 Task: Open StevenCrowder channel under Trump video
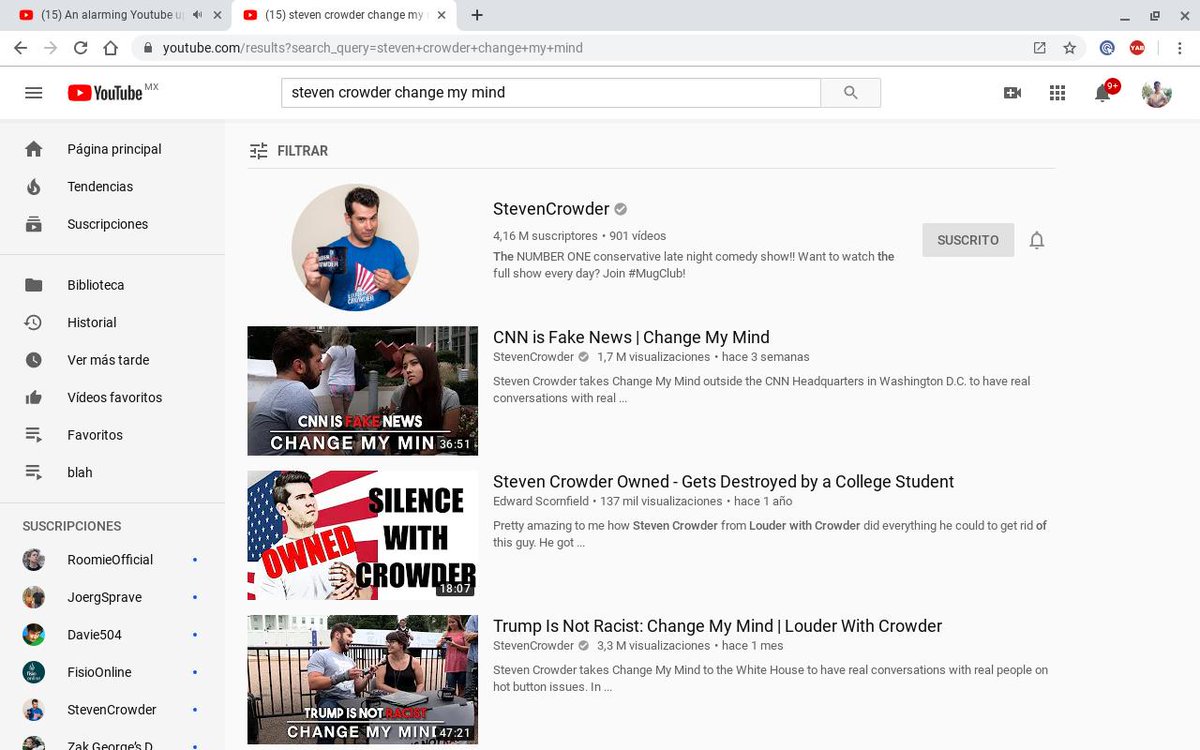pos(534,646)
